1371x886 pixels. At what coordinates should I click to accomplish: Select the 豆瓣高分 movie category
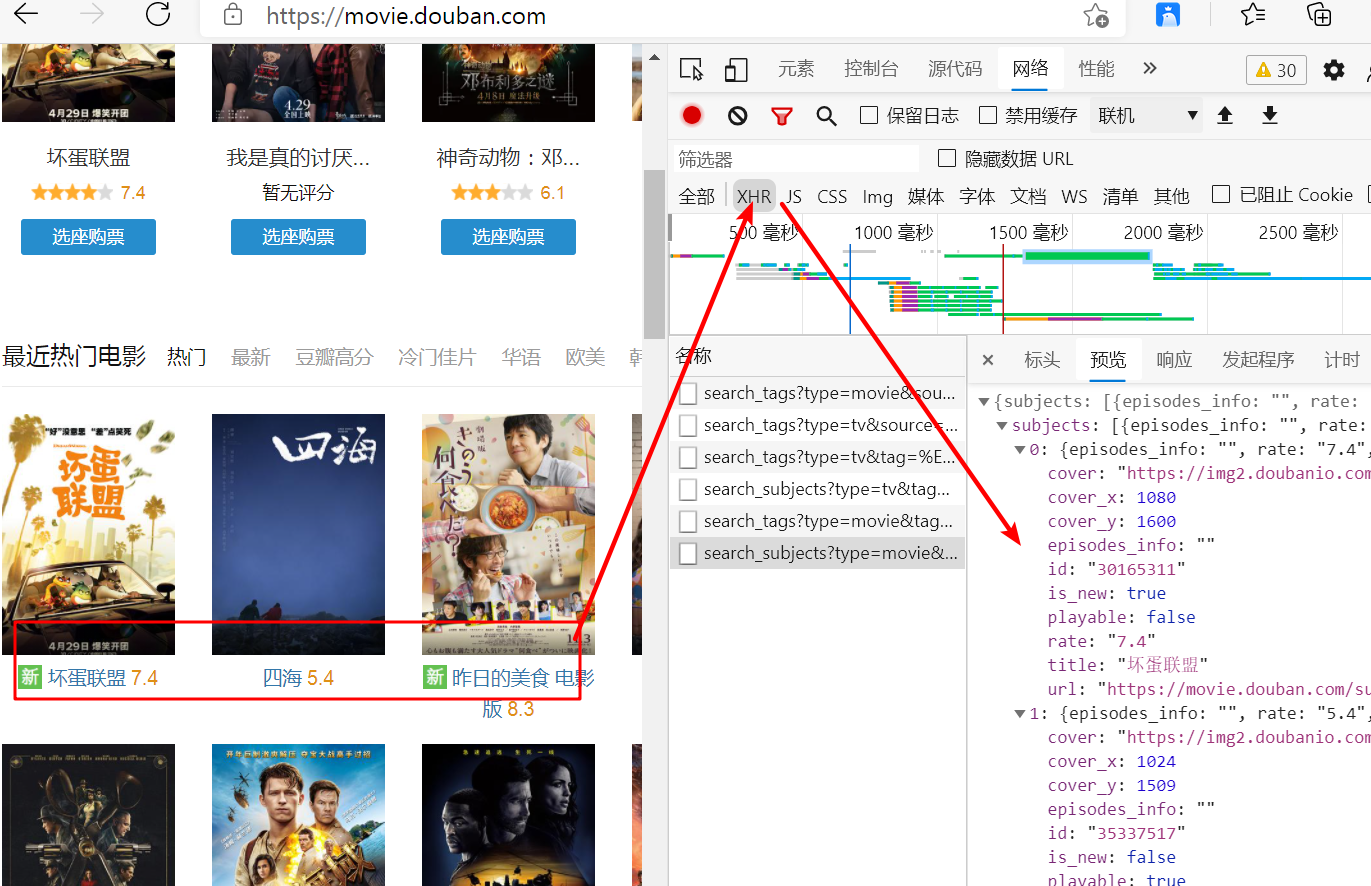pyautogui.click(x=334, y=357)
